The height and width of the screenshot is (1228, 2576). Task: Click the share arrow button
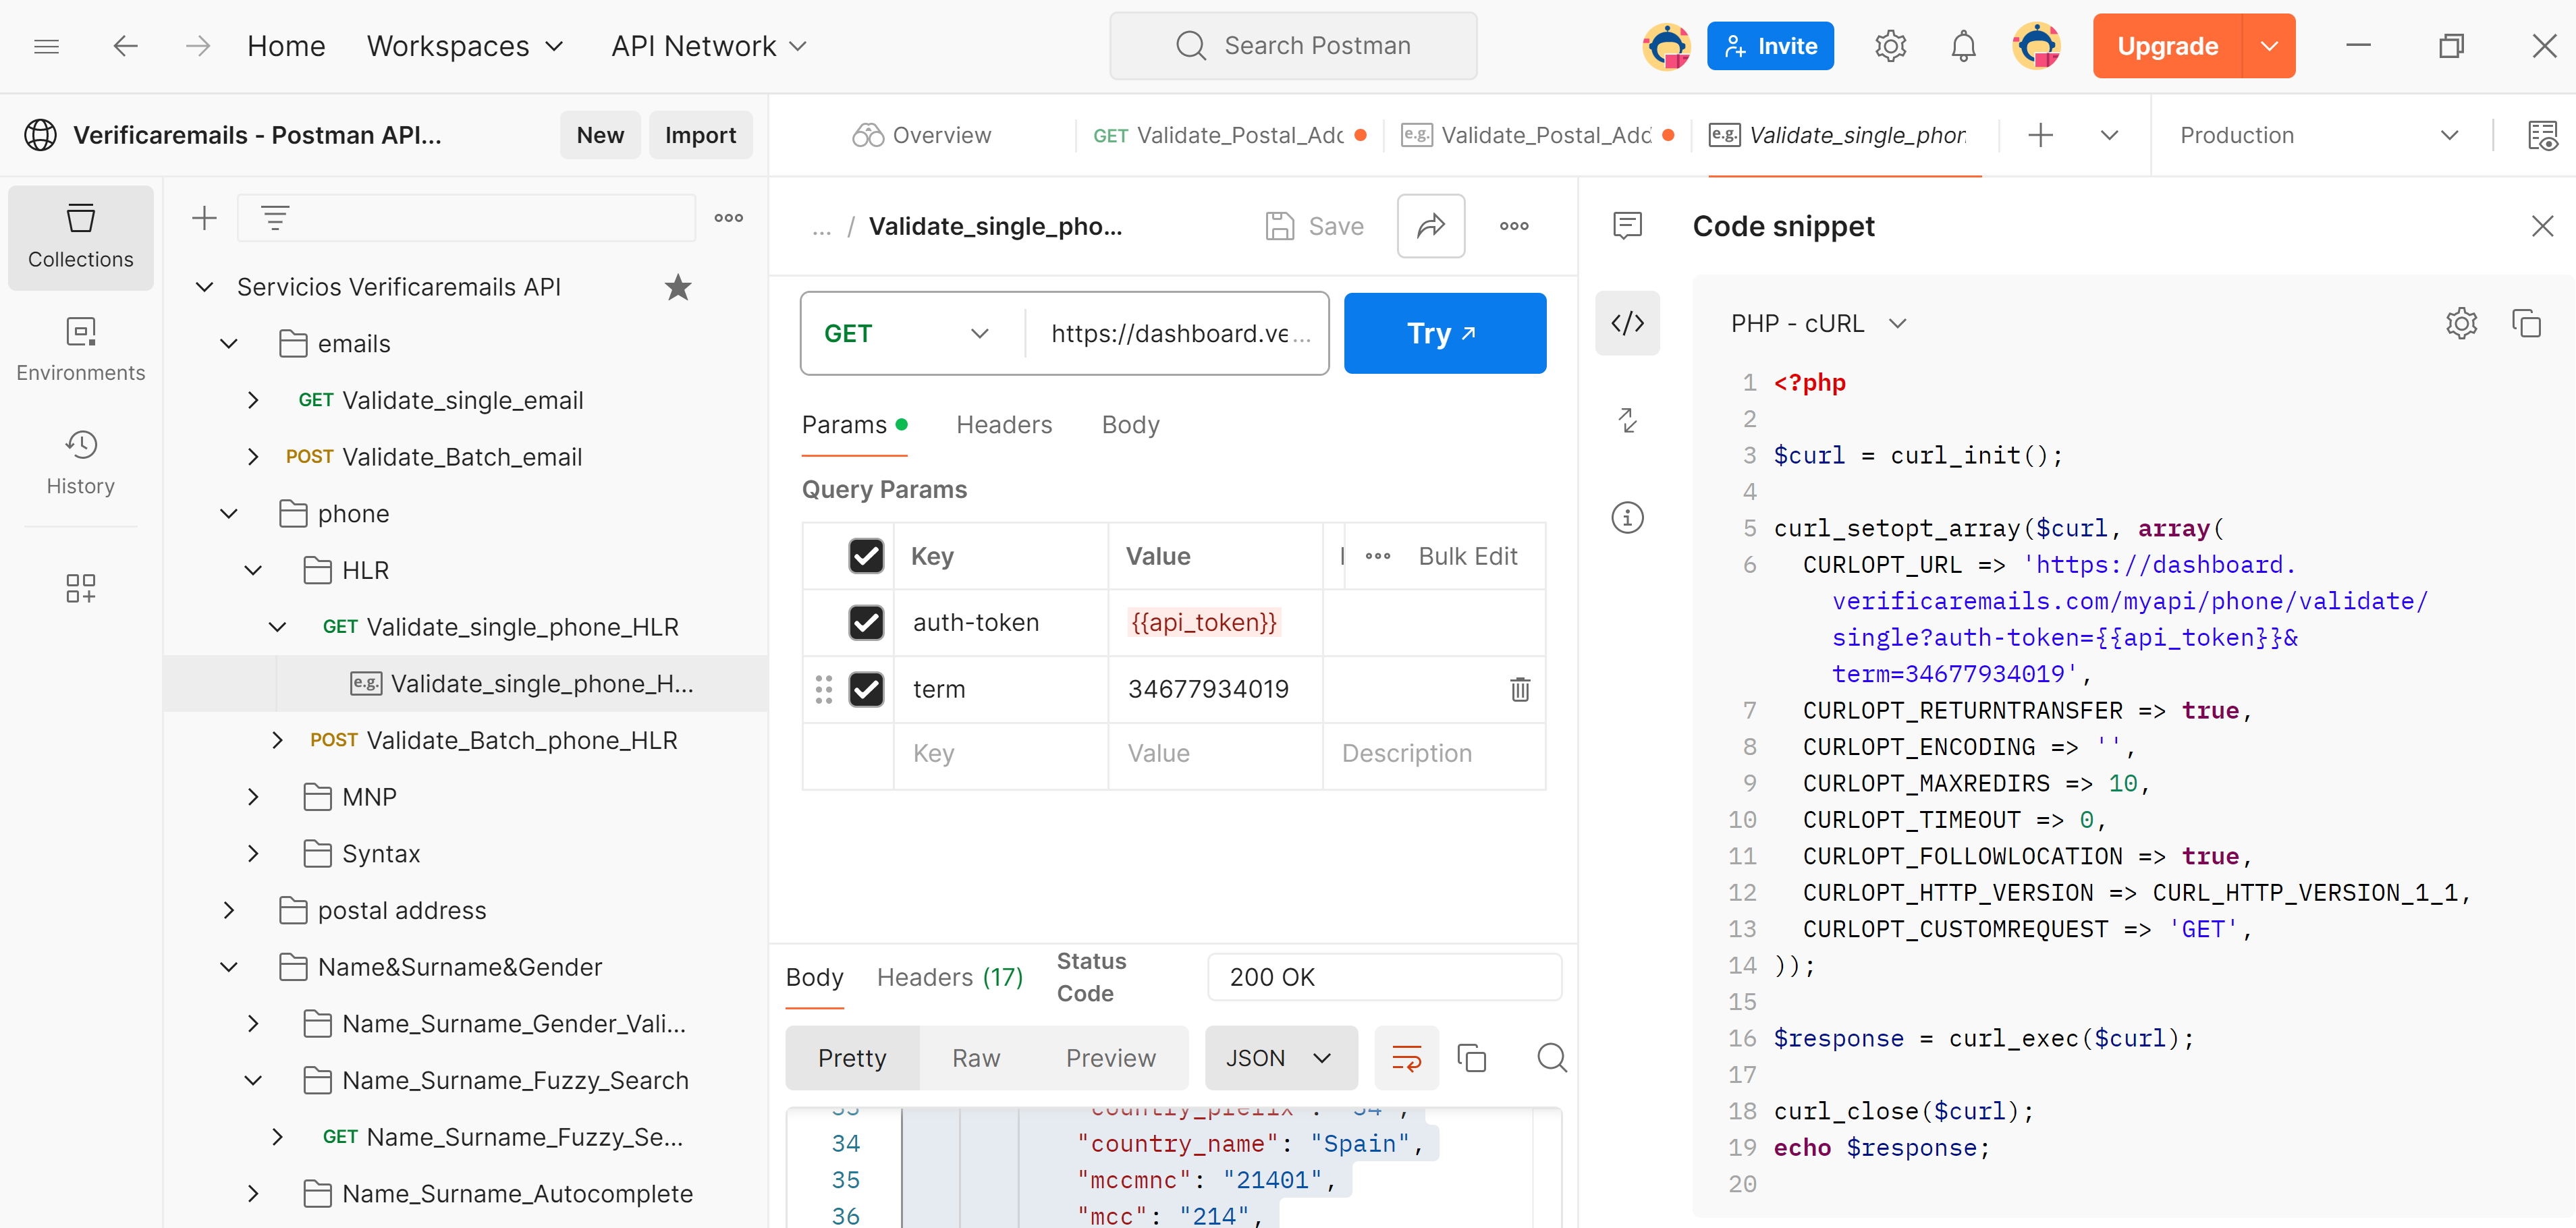pyautogui.click(x=1431, y=226)
